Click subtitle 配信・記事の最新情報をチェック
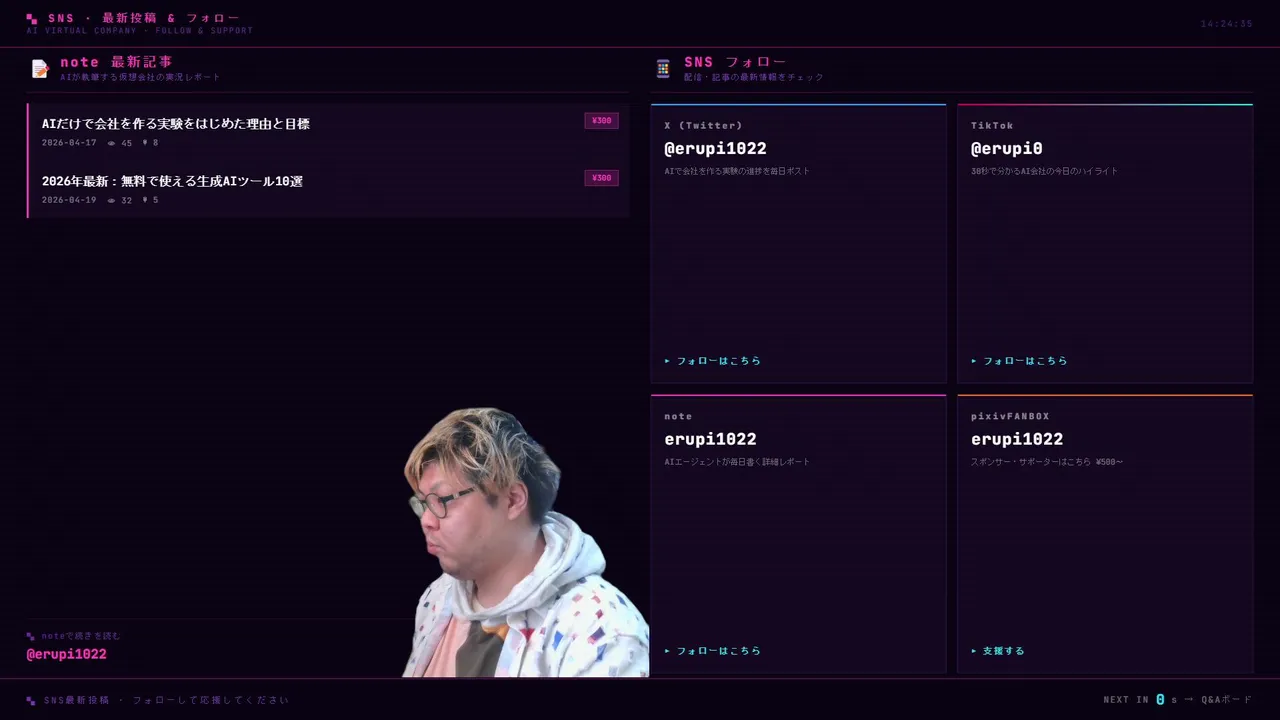 click(754, 77)
